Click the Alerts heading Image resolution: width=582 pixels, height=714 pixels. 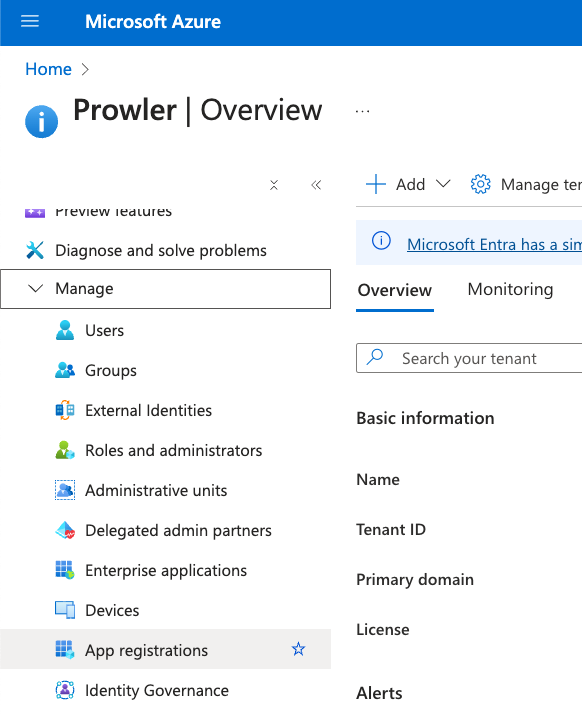pyautogui.click(x=379, y=693)
